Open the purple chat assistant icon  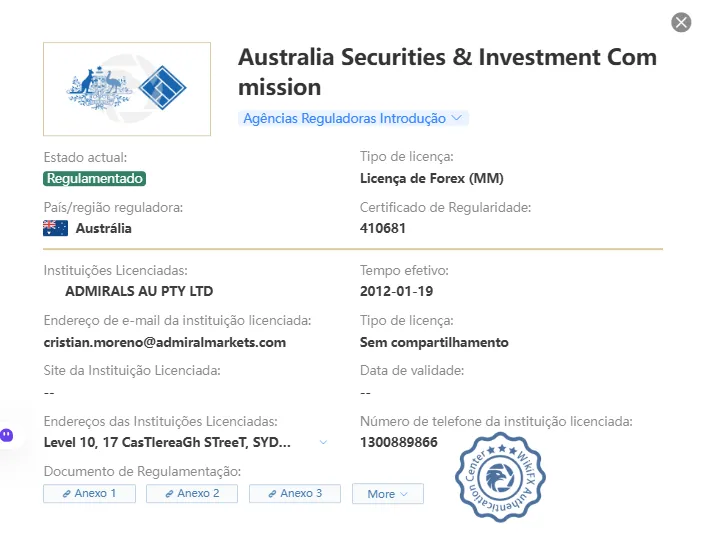7,435
